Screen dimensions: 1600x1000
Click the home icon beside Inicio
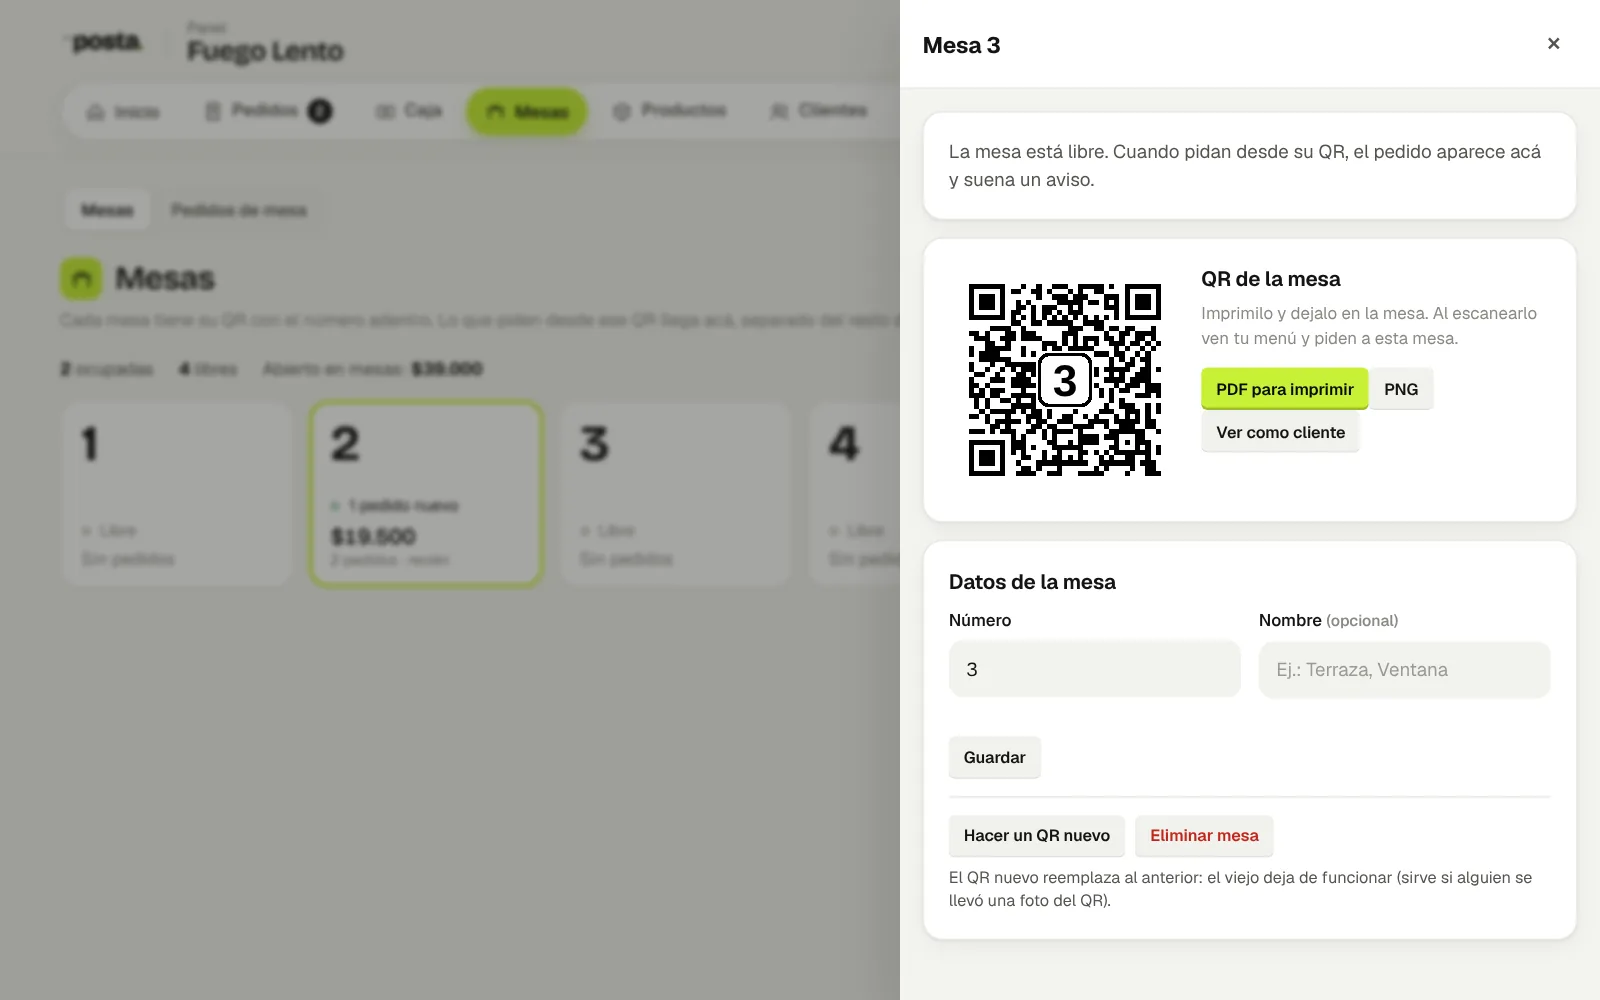96,112
